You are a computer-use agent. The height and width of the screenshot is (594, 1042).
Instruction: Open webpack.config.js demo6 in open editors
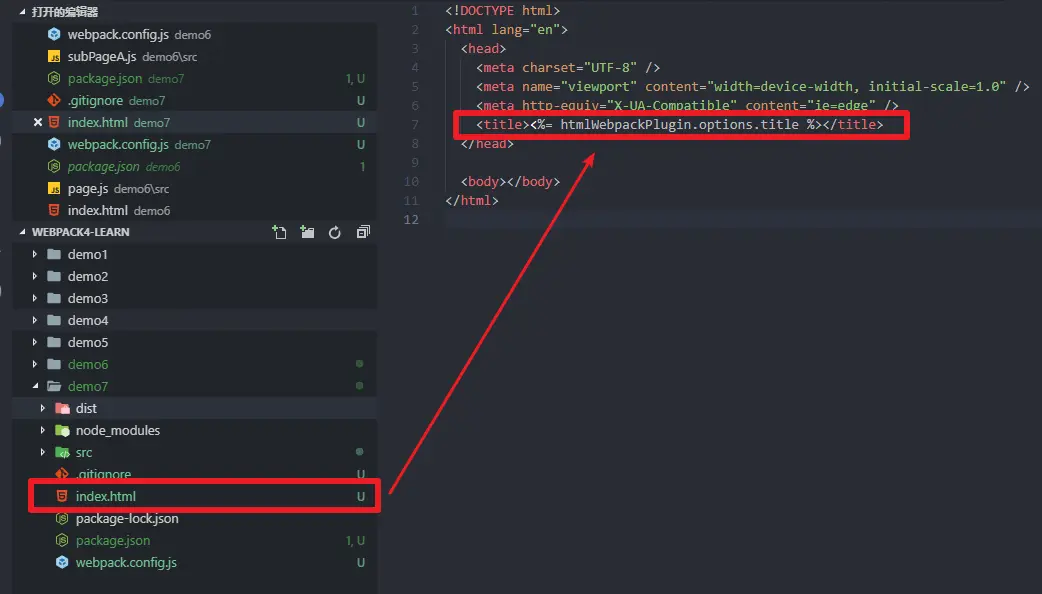[x=195, y=35]
